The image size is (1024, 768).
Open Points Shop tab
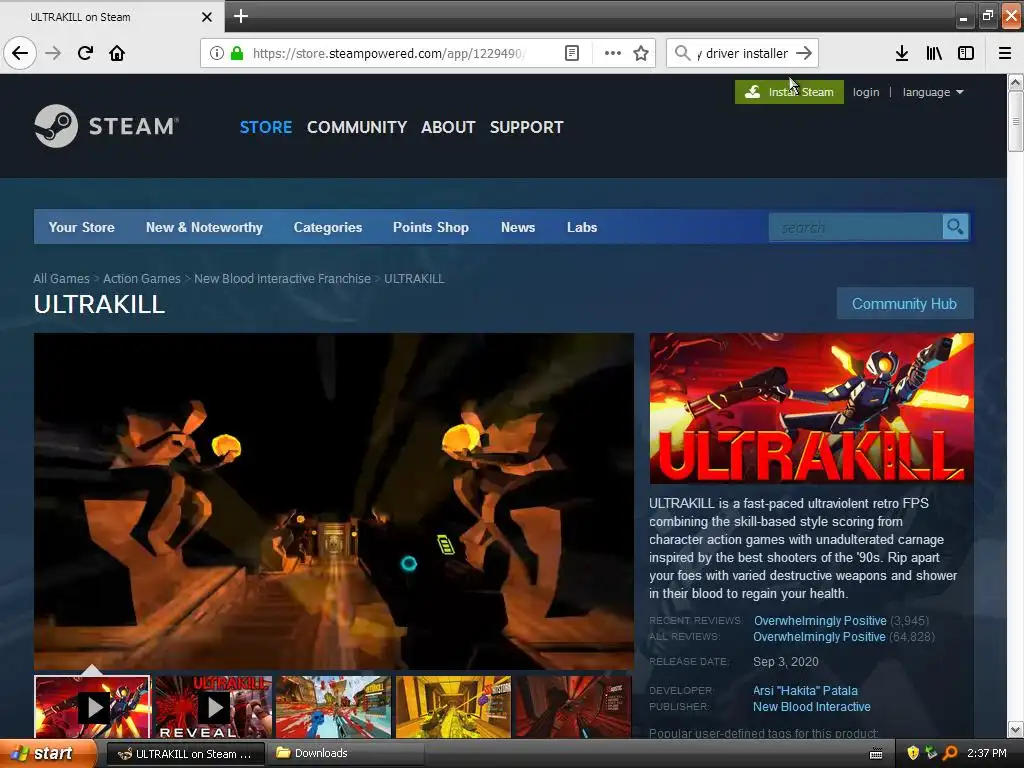point(431,227)
